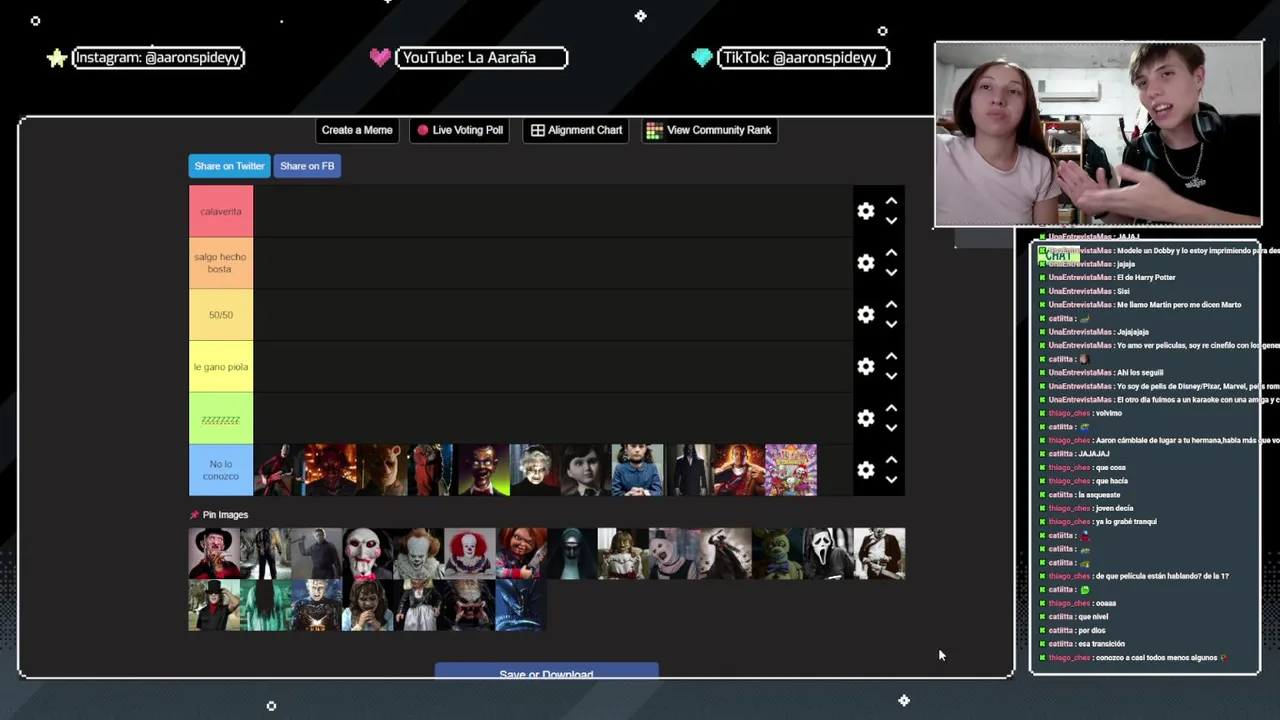Select girl in blue dress image
This screenshot has height=720, width=1280.
pyautogui.click(x=637, y=470)
